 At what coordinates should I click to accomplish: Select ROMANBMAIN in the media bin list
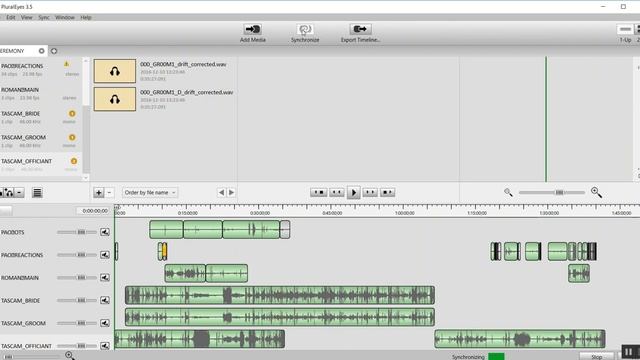(x=41, y=93)
